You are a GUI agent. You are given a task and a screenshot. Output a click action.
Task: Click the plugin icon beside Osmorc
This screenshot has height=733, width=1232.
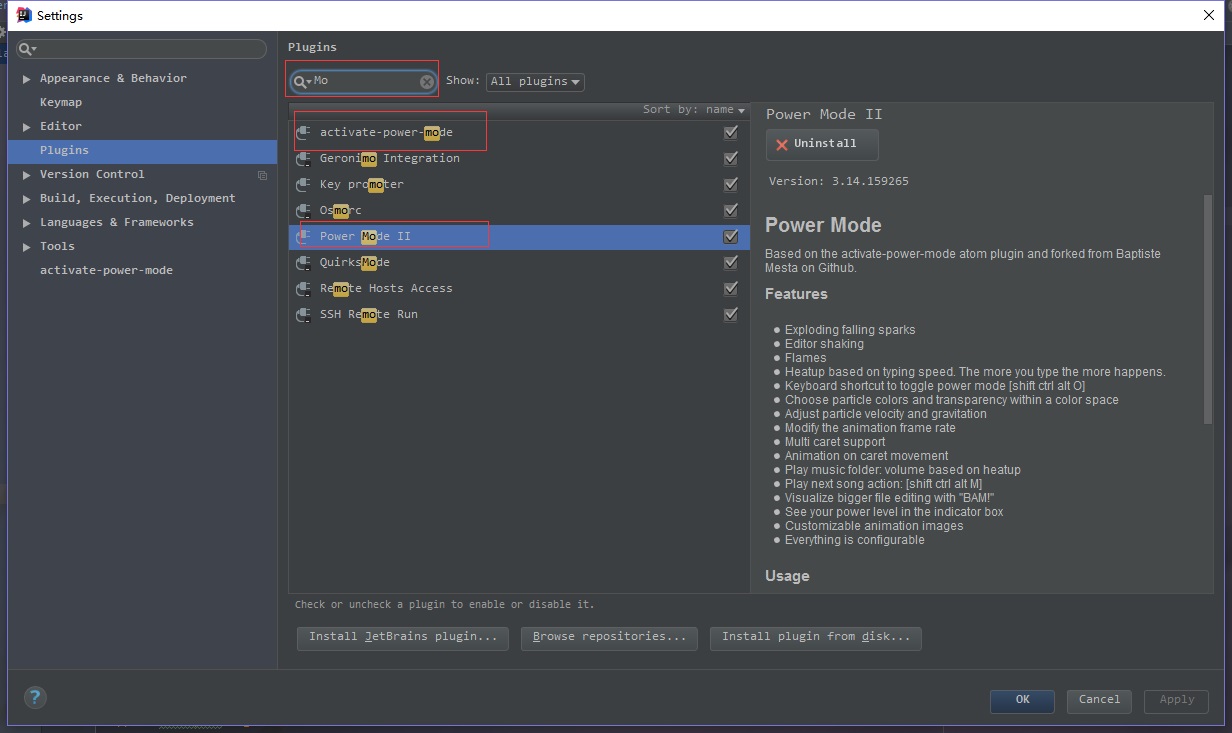(x=303, y=211)
